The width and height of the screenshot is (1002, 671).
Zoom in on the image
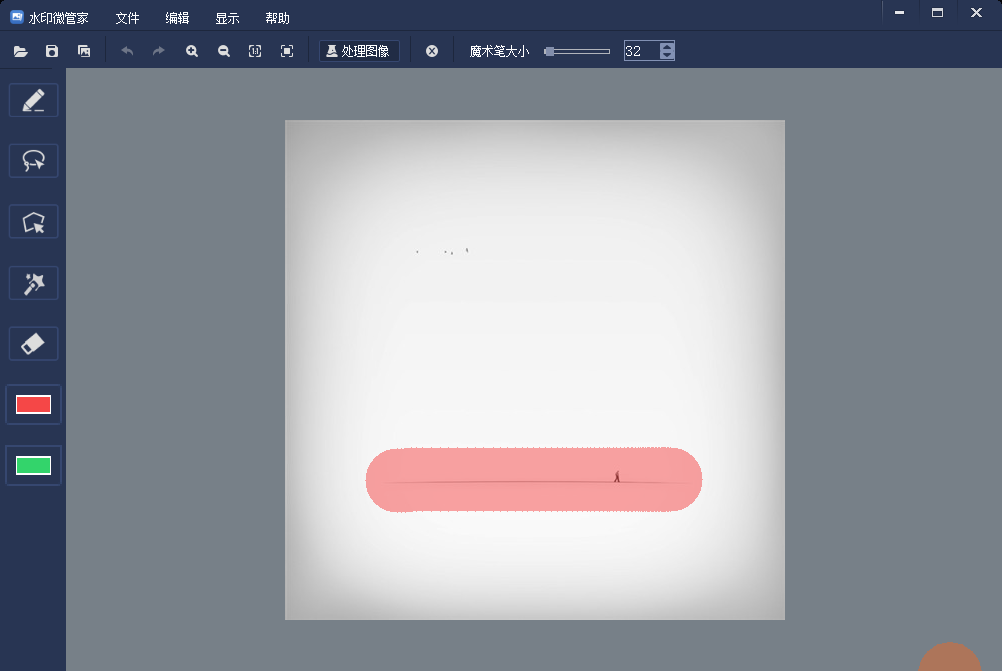(x=192, y=51)
